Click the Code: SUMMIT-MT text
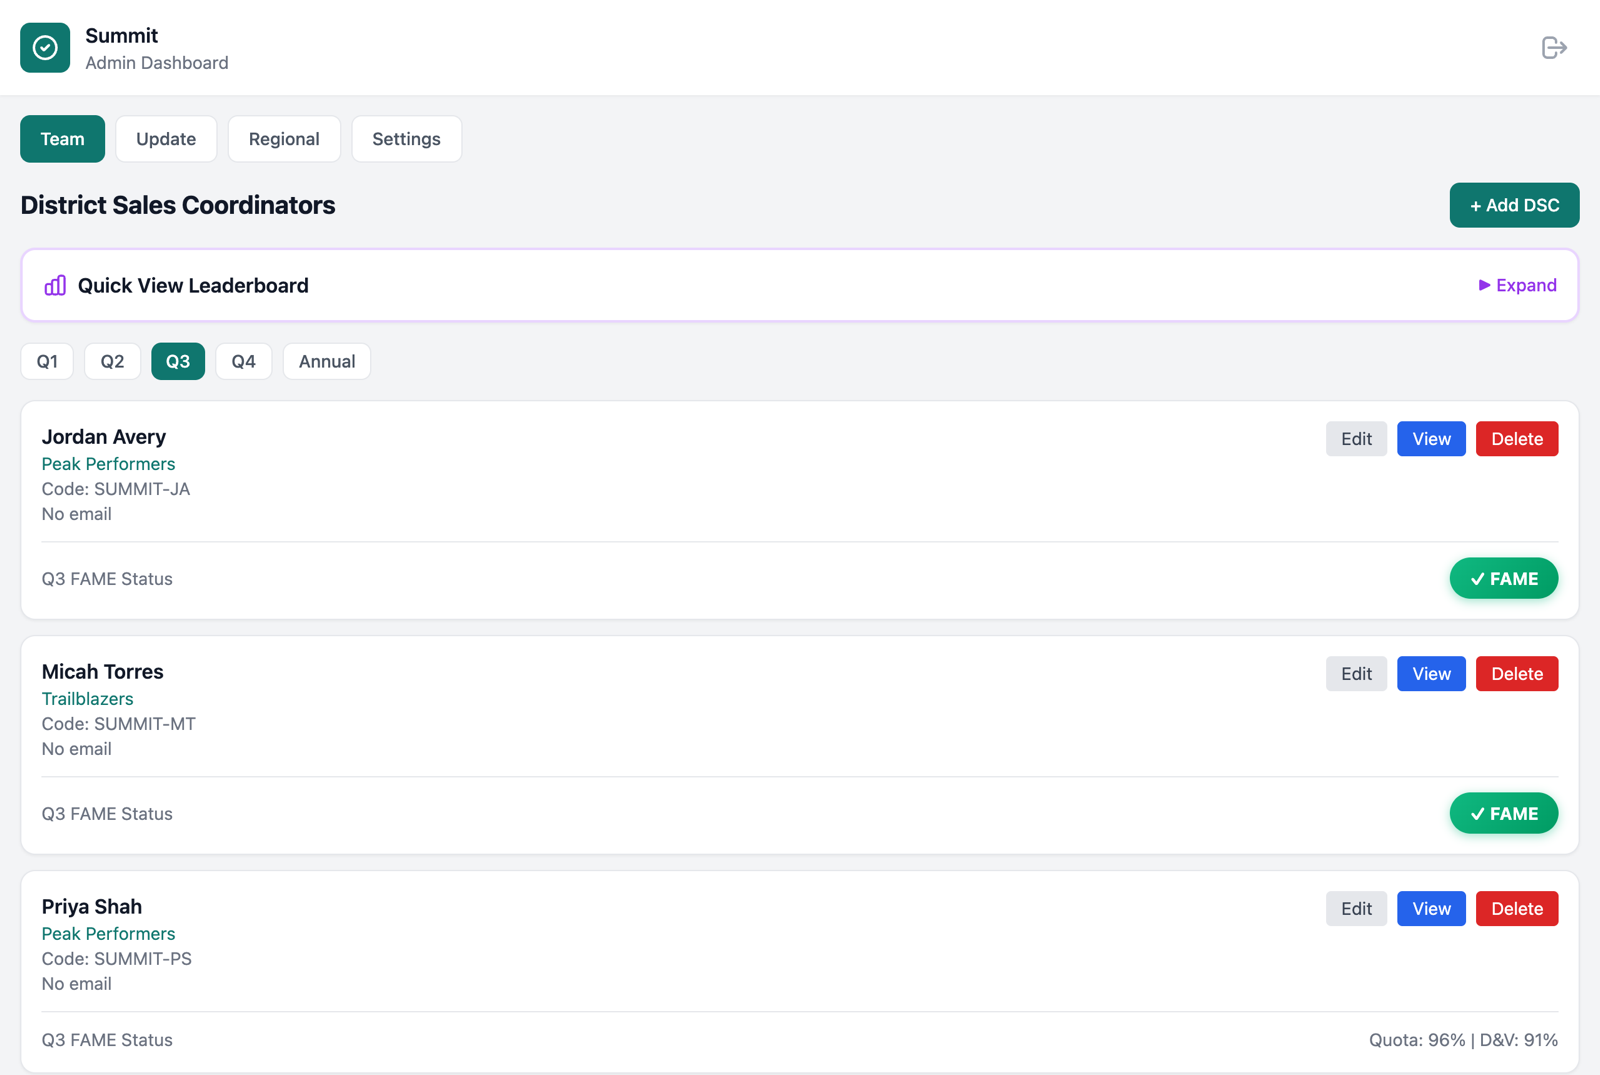The width and height of the screenshot is (1600, 1075). (x=119, y=724)
